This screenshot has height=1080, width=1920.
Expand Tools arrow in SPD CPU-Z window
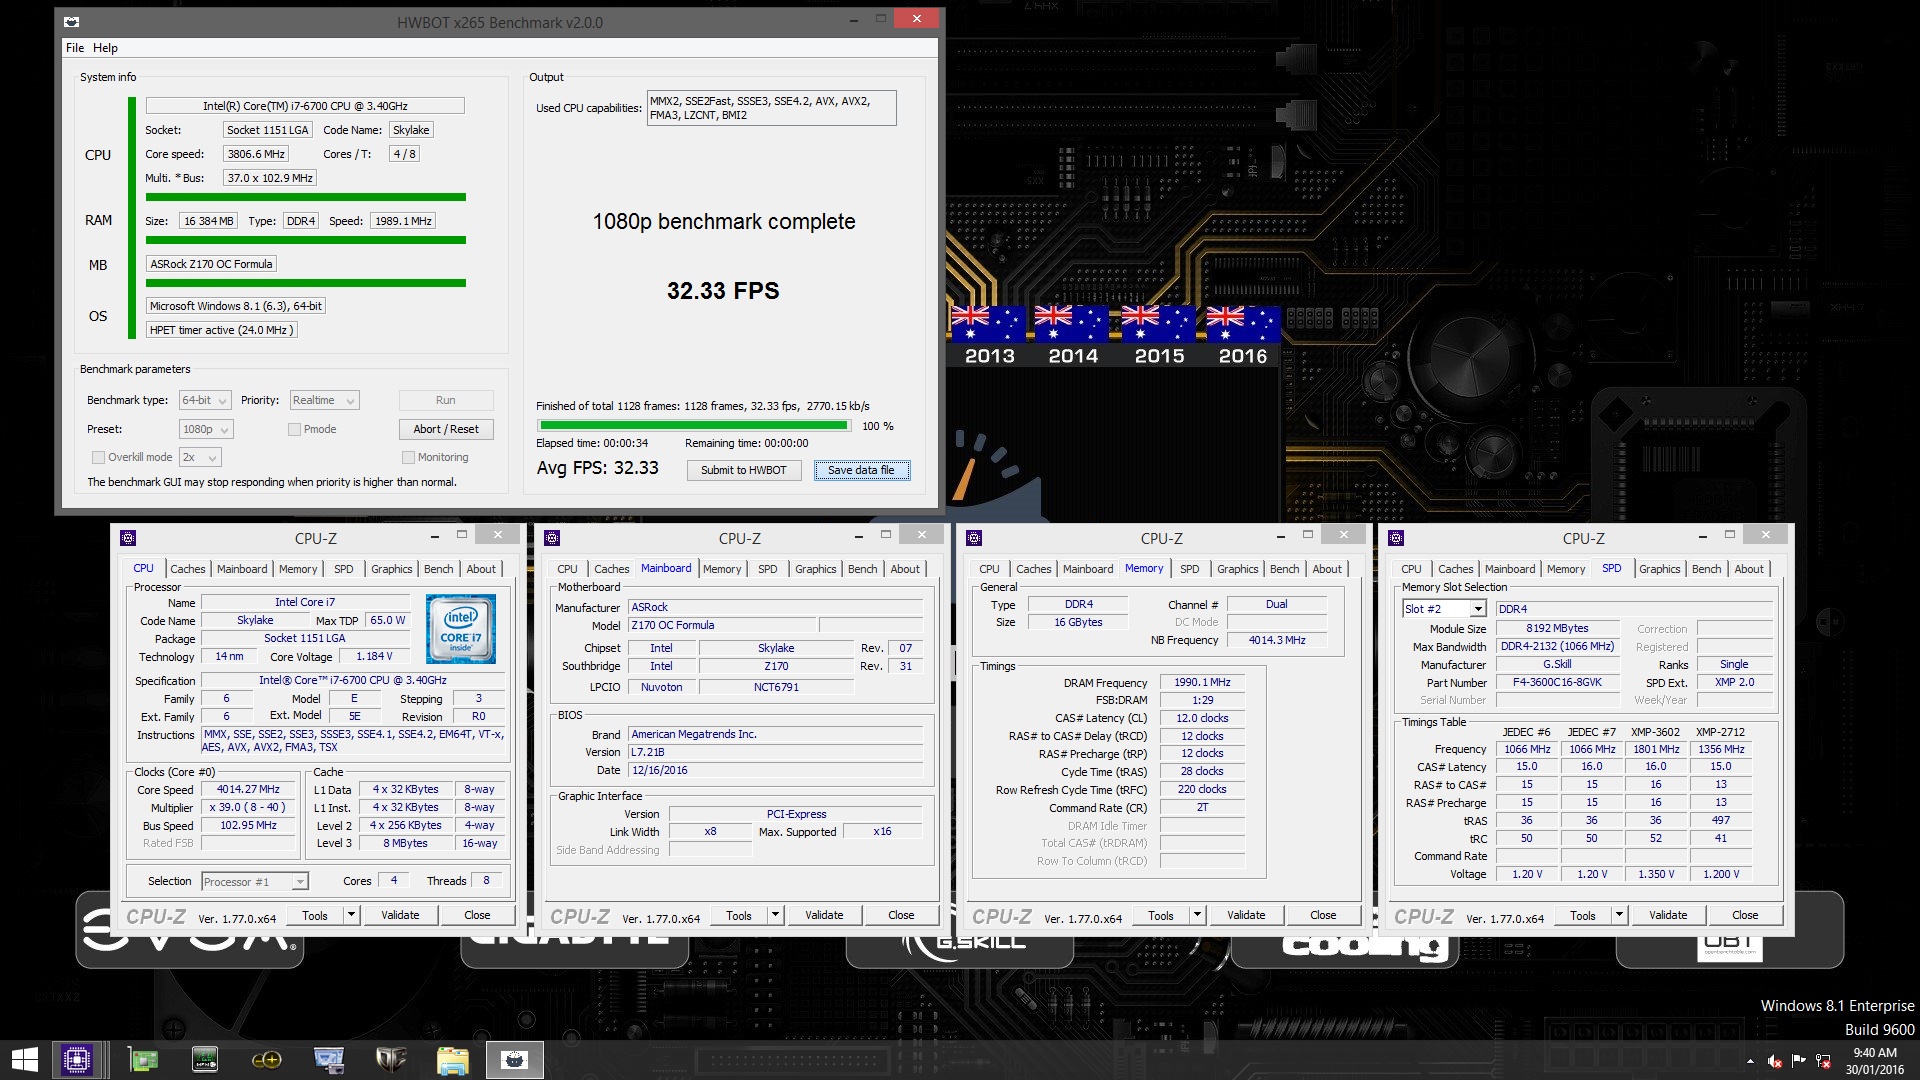click(x=1619, y=915)
